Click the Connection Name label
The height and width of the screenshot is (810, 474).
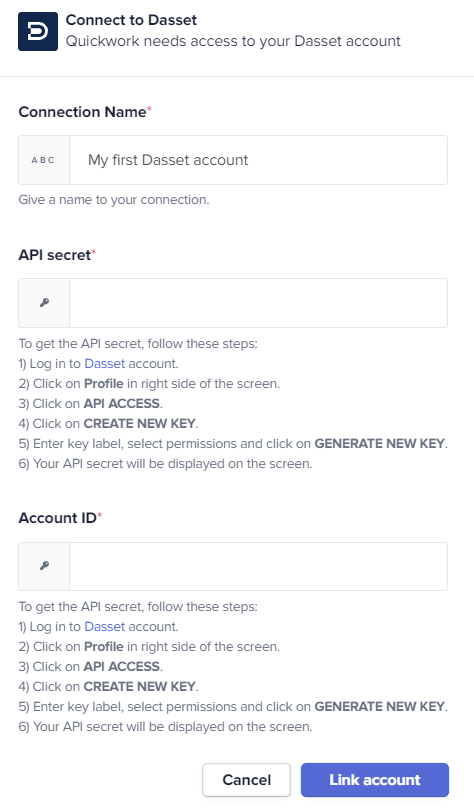point(83,112)
